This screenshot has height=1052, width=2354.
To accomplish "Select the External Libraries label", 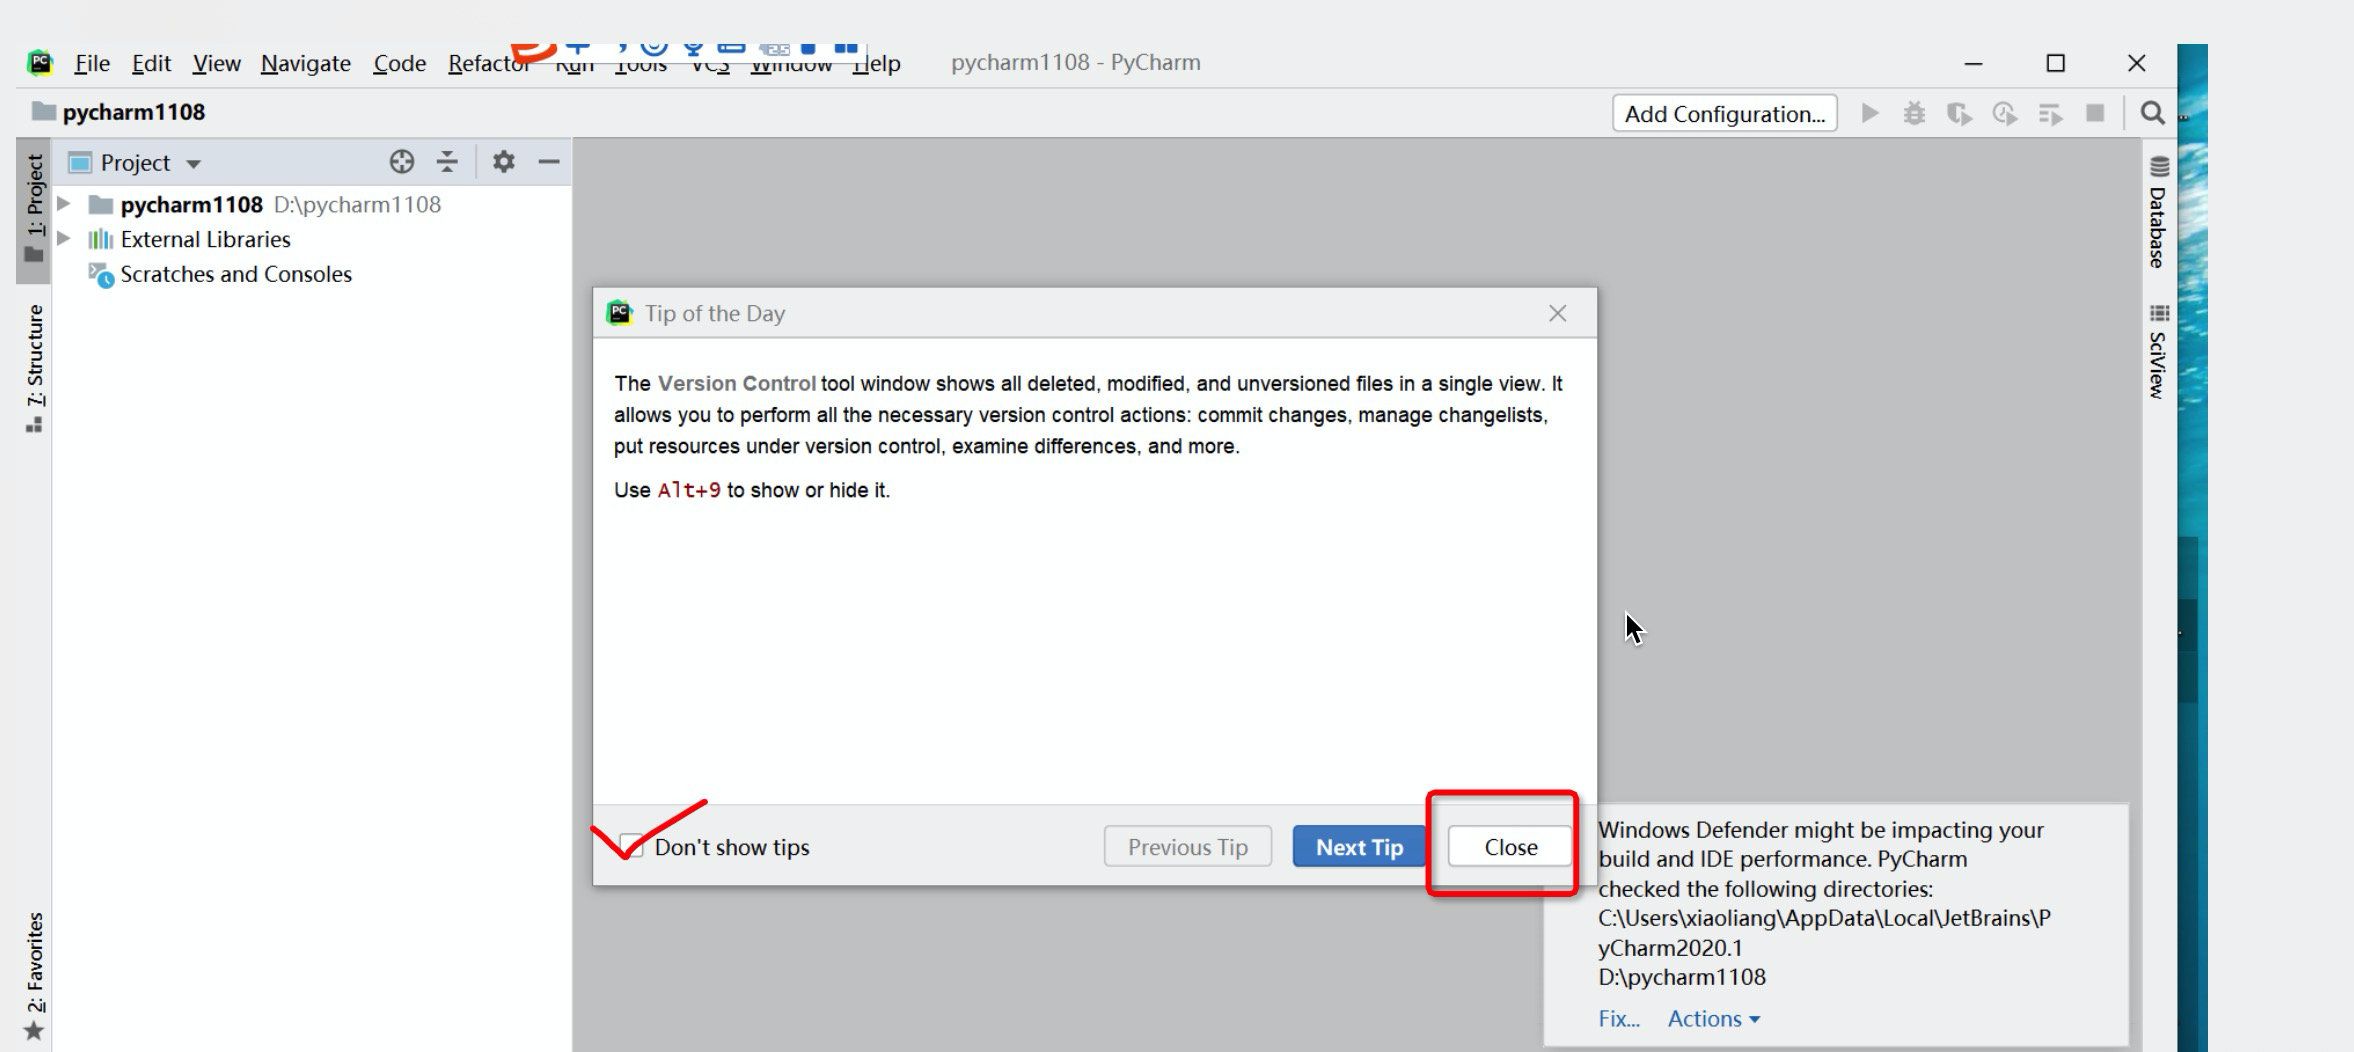I will [206, 239].
